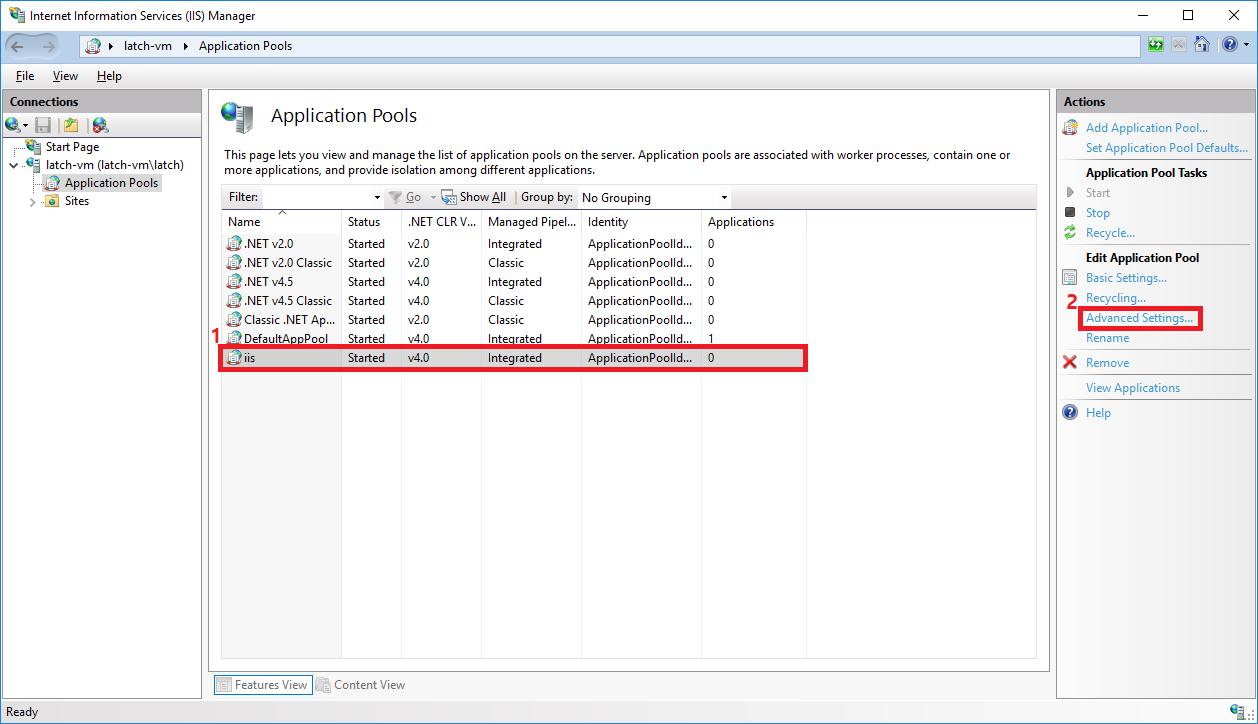Click the blue Help question icon

pos(1070,413)
